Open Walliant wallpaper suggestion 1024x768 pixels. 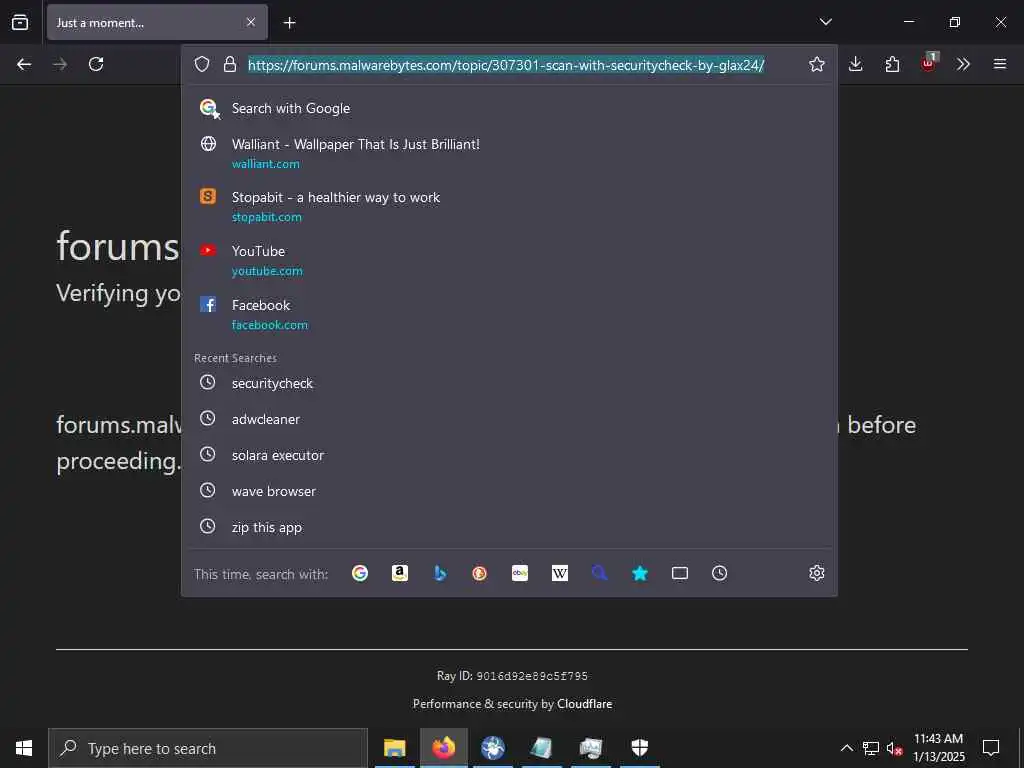(x=509, y=153)
